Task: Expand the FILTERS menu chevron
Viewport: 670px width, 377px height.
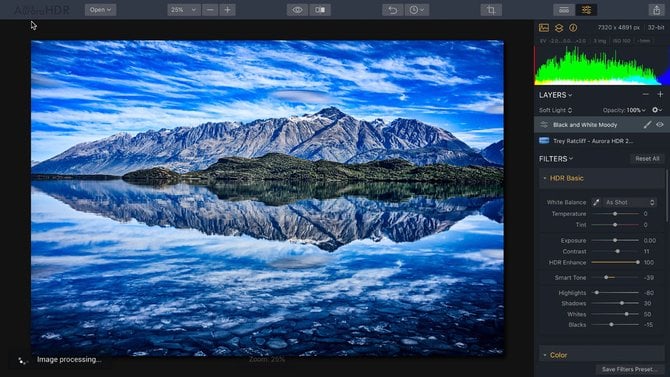Action: (571, 159)
